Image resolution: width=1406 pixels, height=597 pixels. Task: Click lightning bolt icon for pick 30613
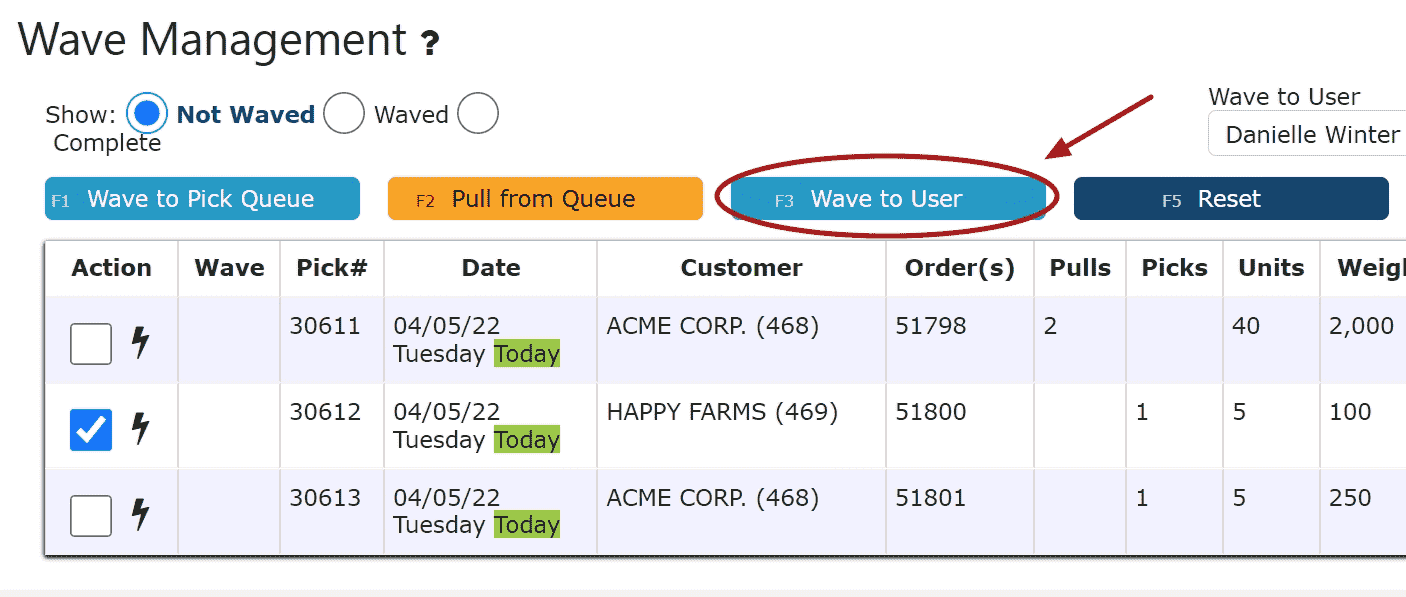pos(141,514)
